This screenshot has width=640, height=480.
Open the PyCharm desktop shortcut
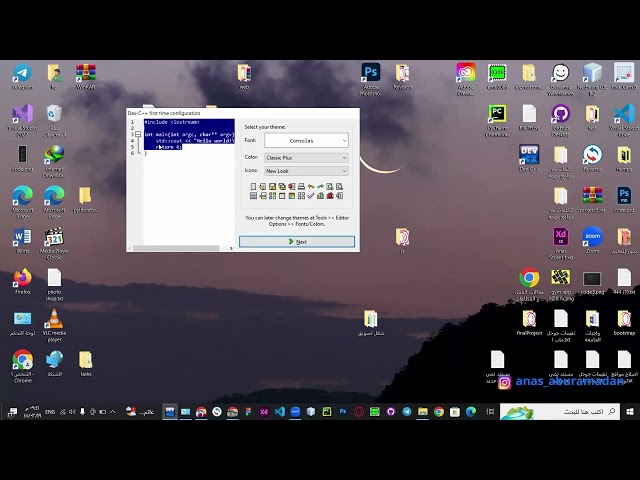click(497, 115)
